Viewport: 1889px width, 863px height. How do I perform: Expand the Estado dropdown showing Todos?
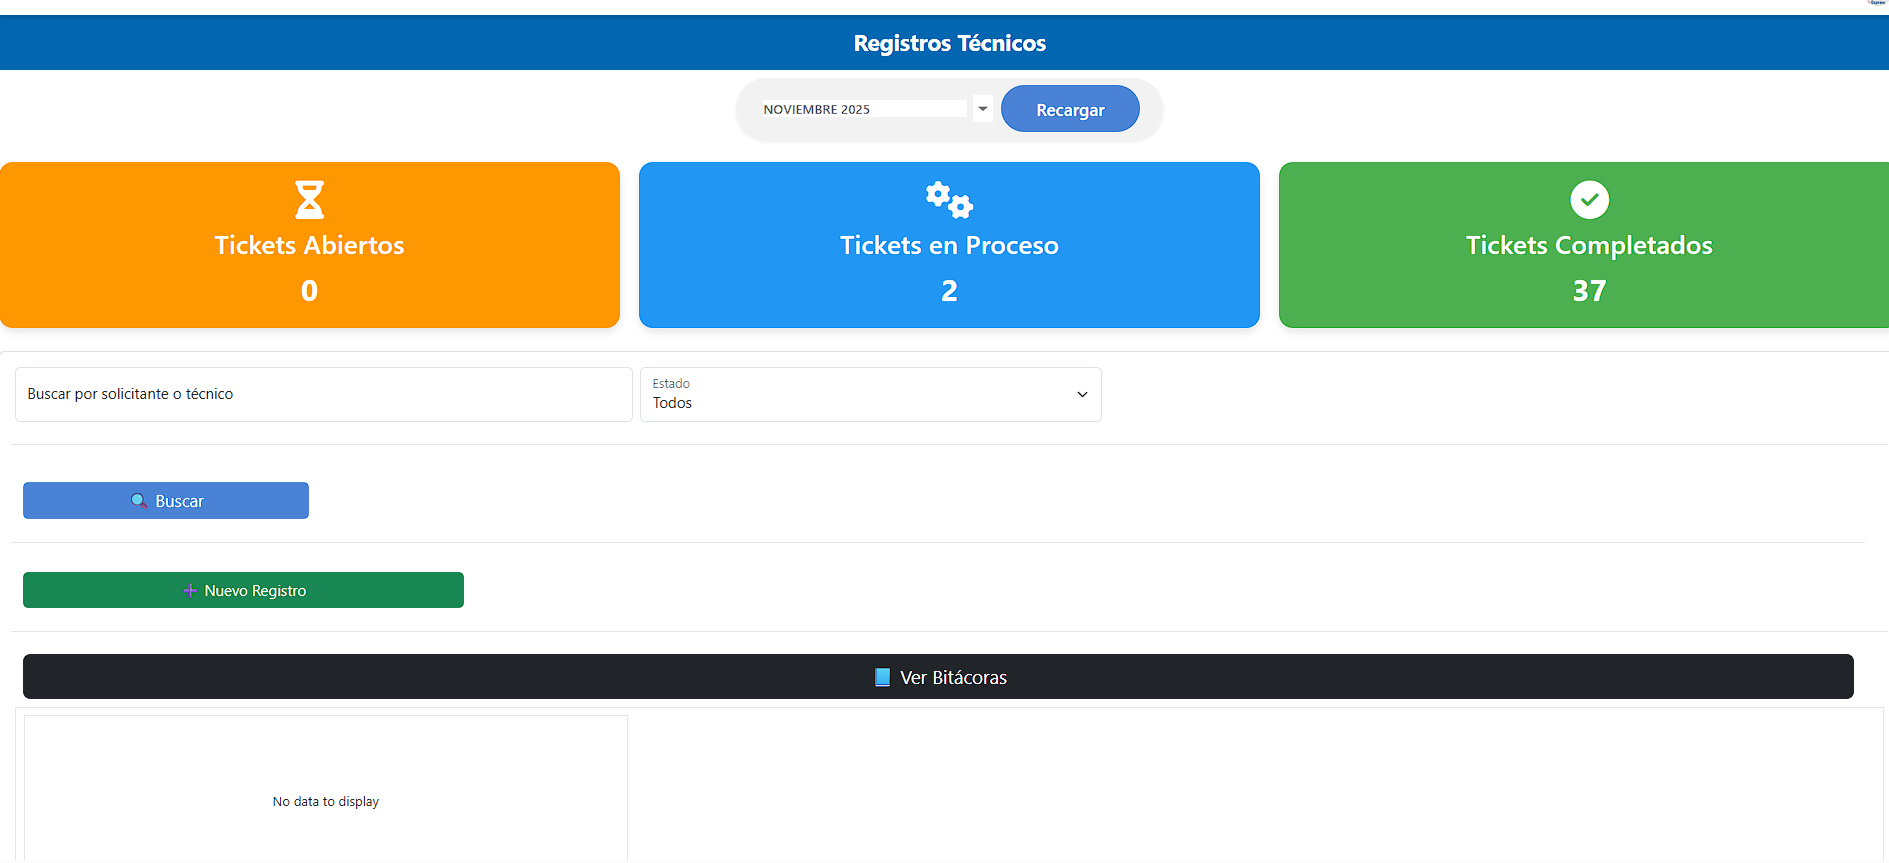[870, 394]
